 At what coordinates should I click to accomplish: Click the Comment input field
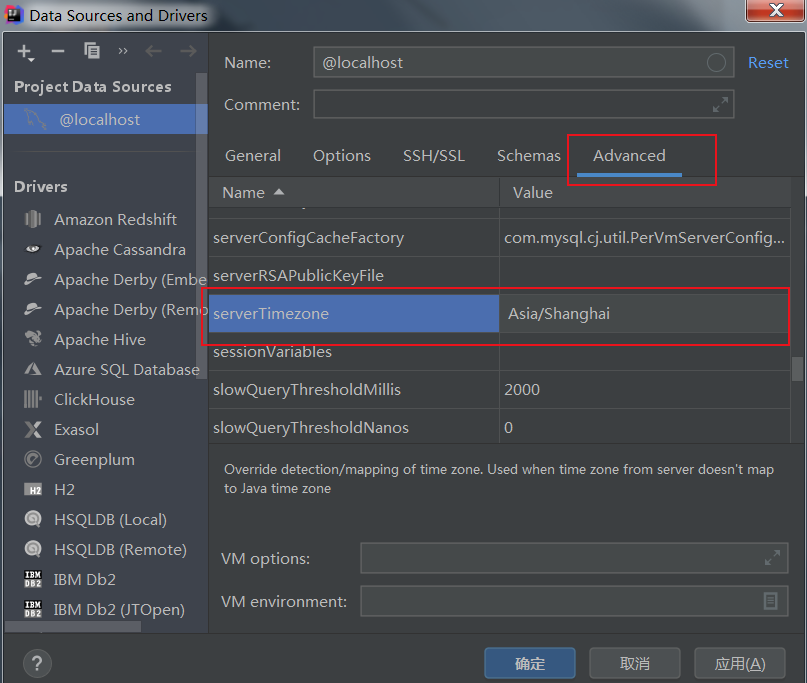(523, 104)
